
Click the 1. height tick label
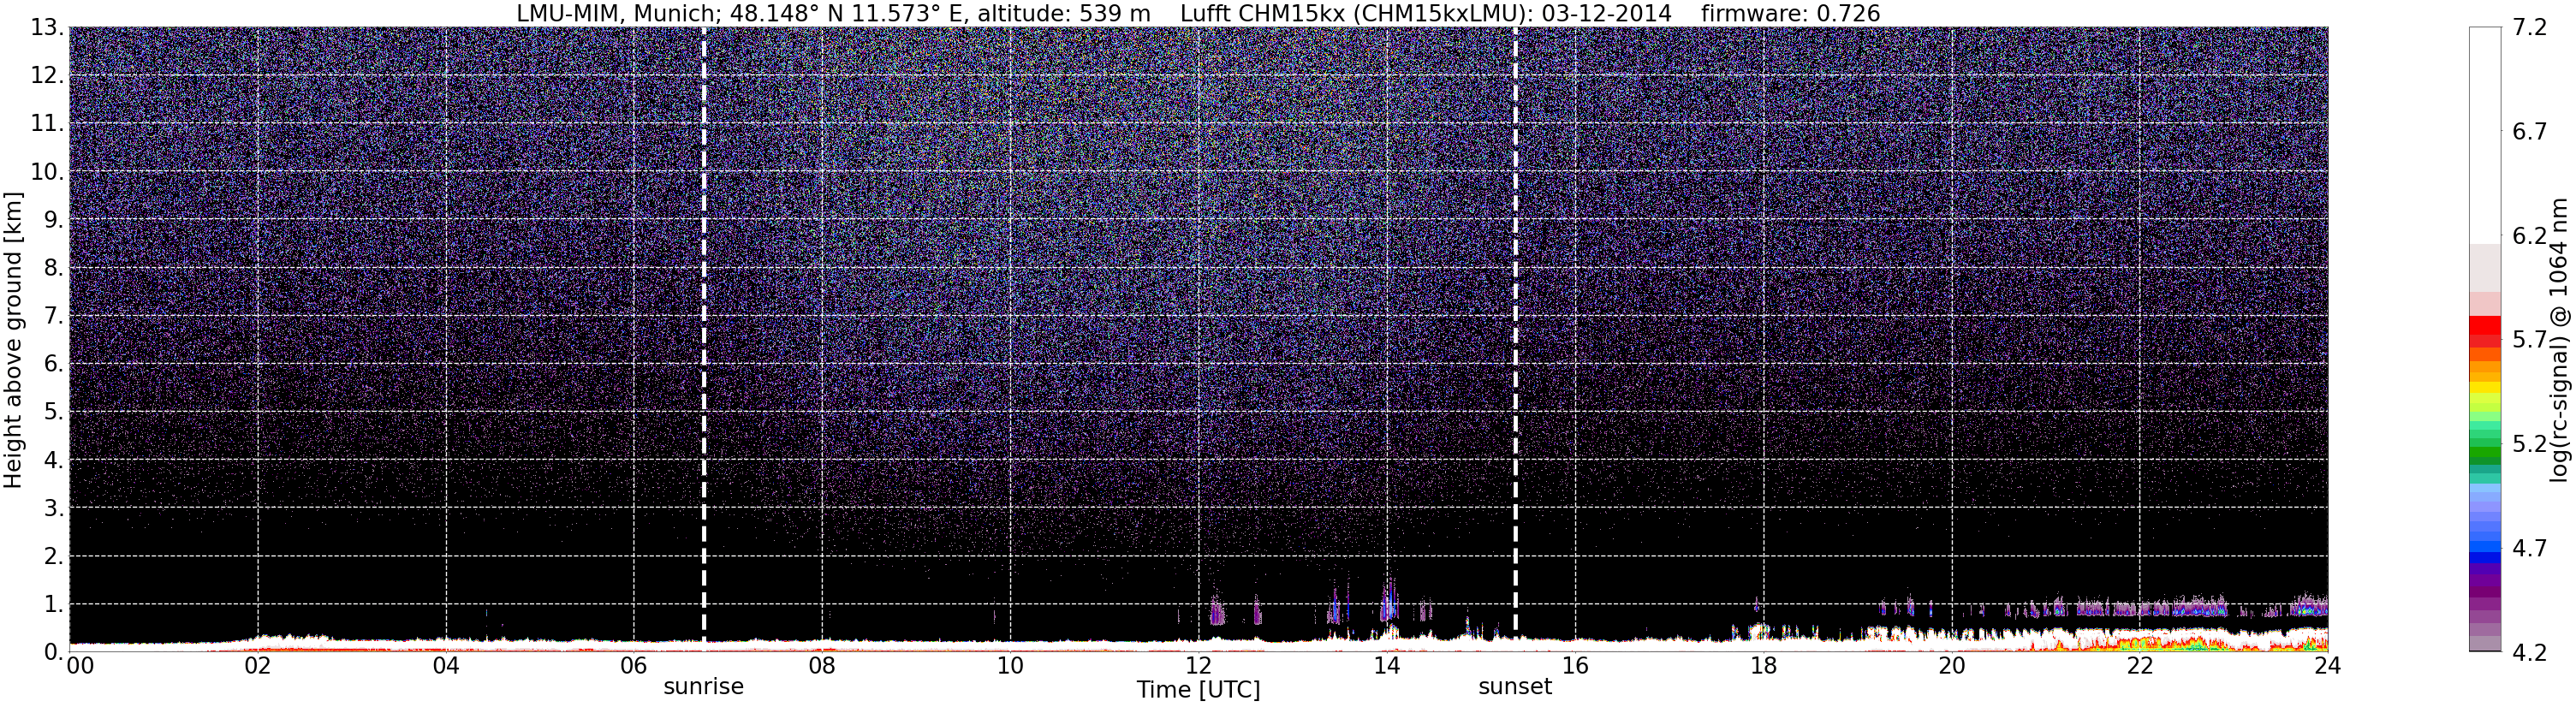(x=54, y=604)
